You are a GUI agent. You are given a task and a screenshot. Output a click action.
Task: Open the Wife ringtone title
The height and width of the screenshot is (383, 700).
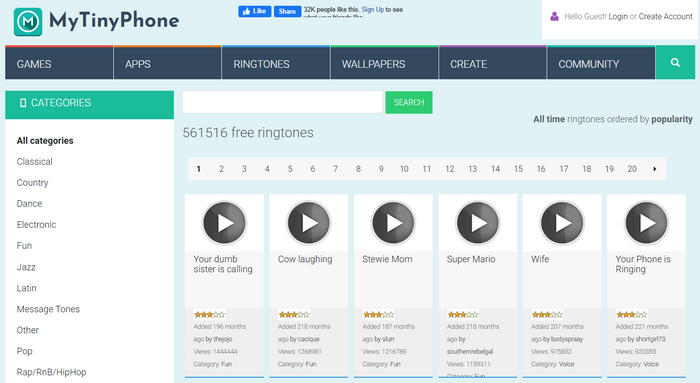coord(540,259)
